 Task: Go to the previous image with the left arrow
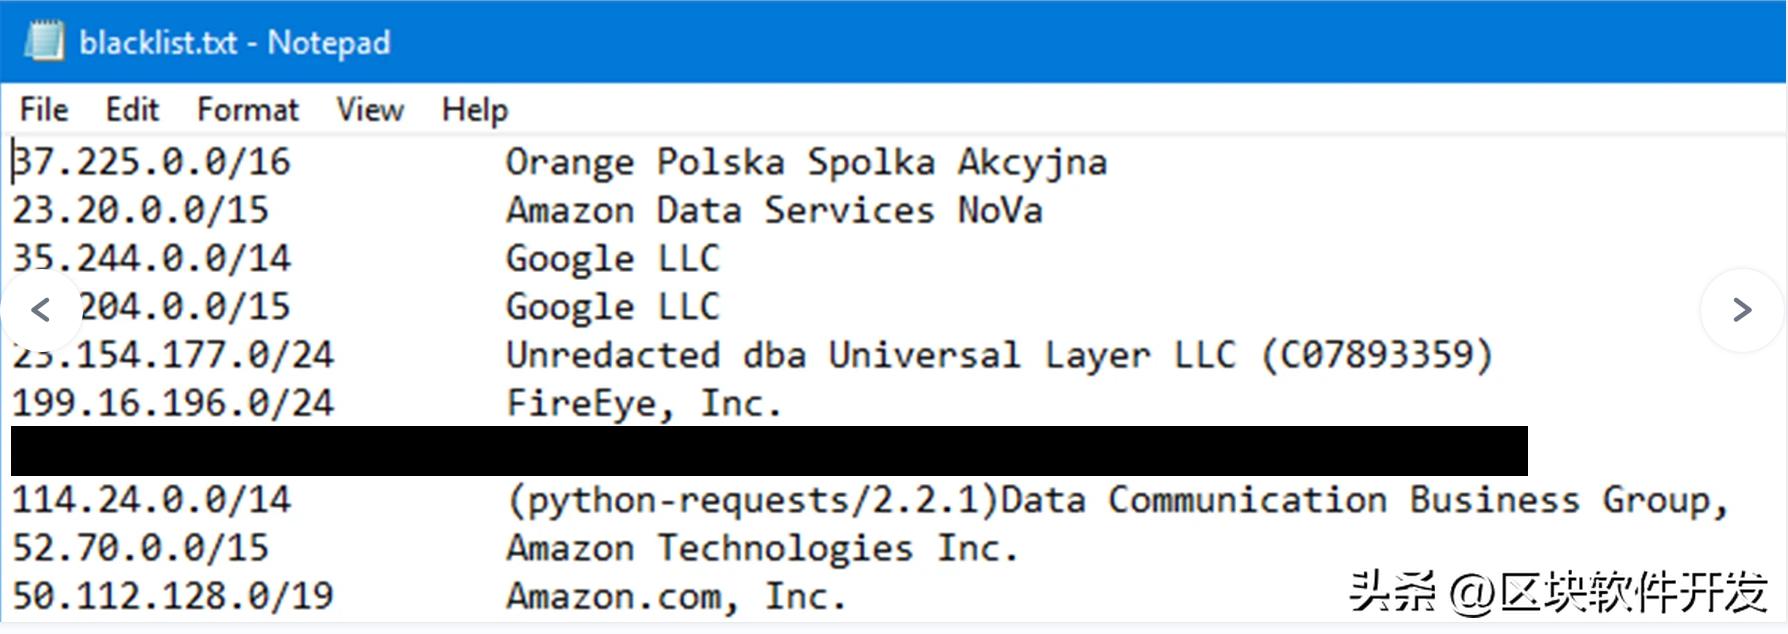[41, 310]
